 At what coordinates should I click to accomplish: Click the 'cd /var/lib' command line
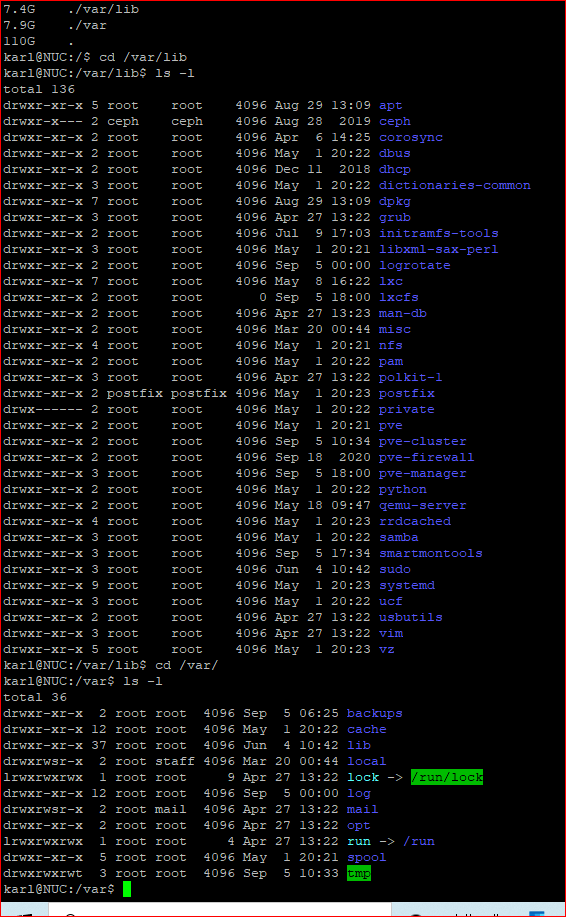[x=95, y=57]
